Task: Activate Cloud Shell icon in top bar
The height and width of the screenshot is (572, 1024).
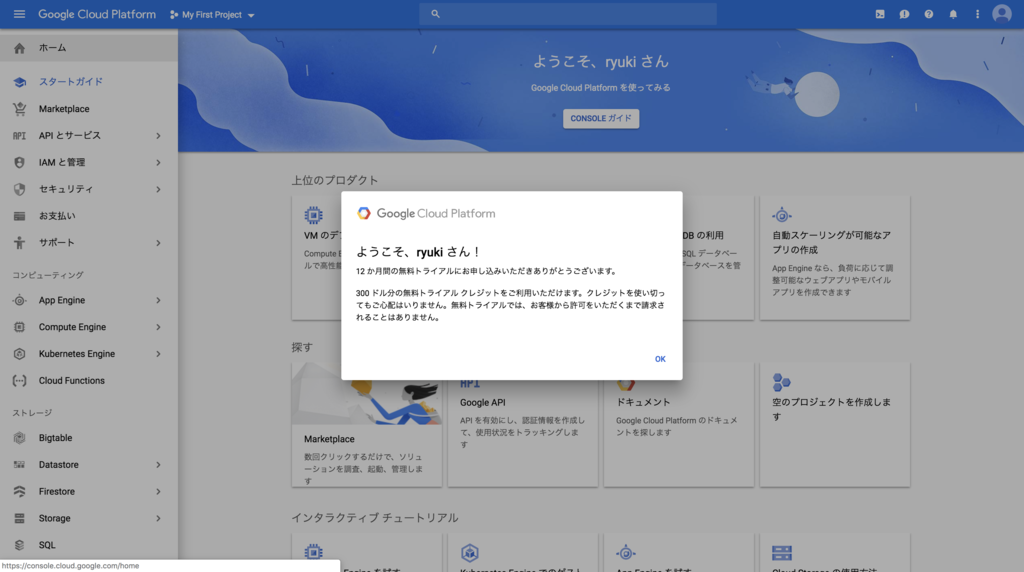Action: (880, 14)
